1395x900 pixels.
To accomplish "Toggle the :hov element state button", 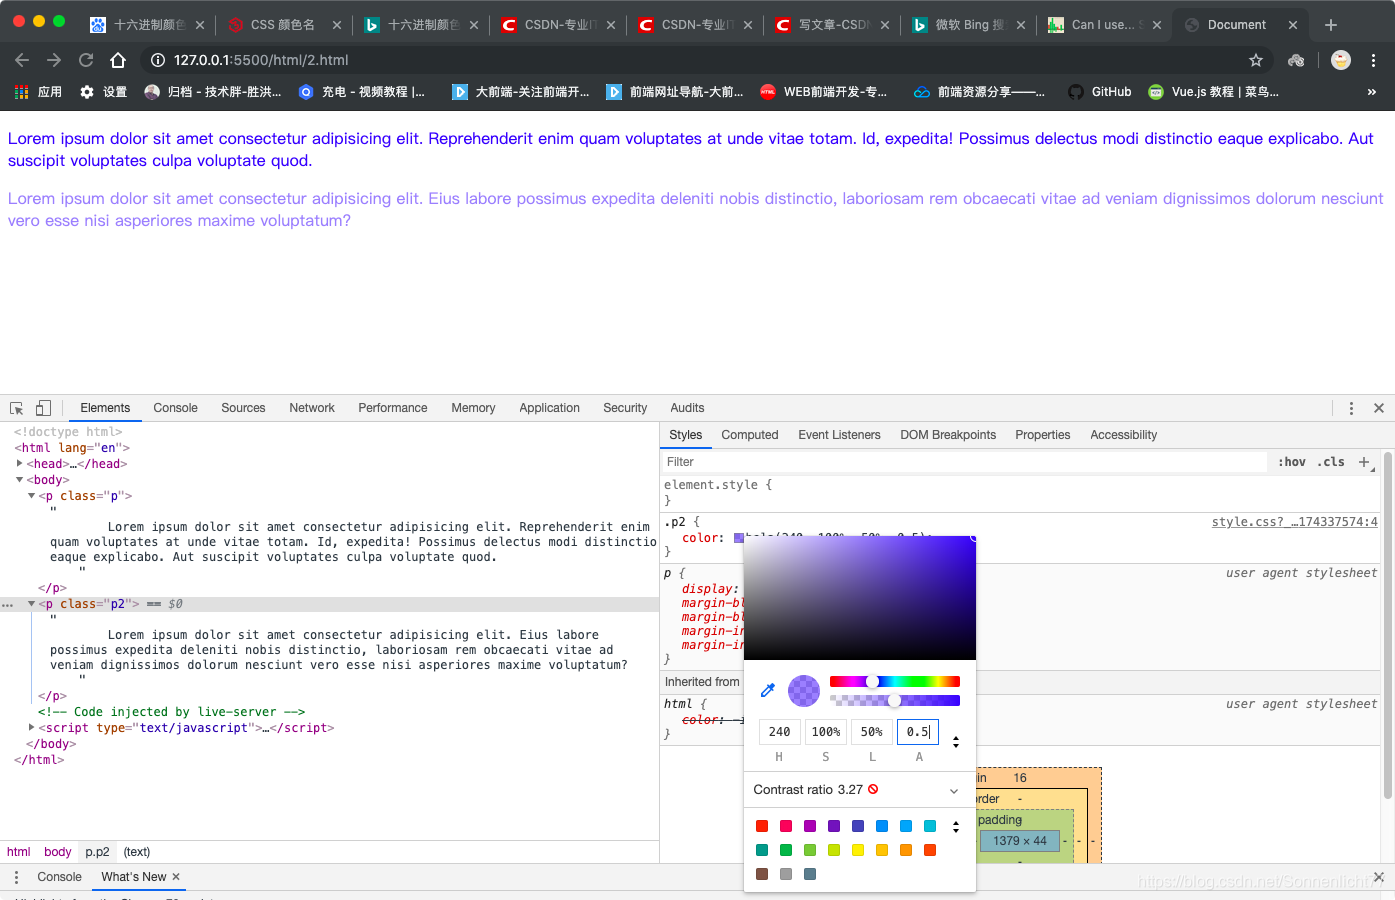I will coord(1292,462).
